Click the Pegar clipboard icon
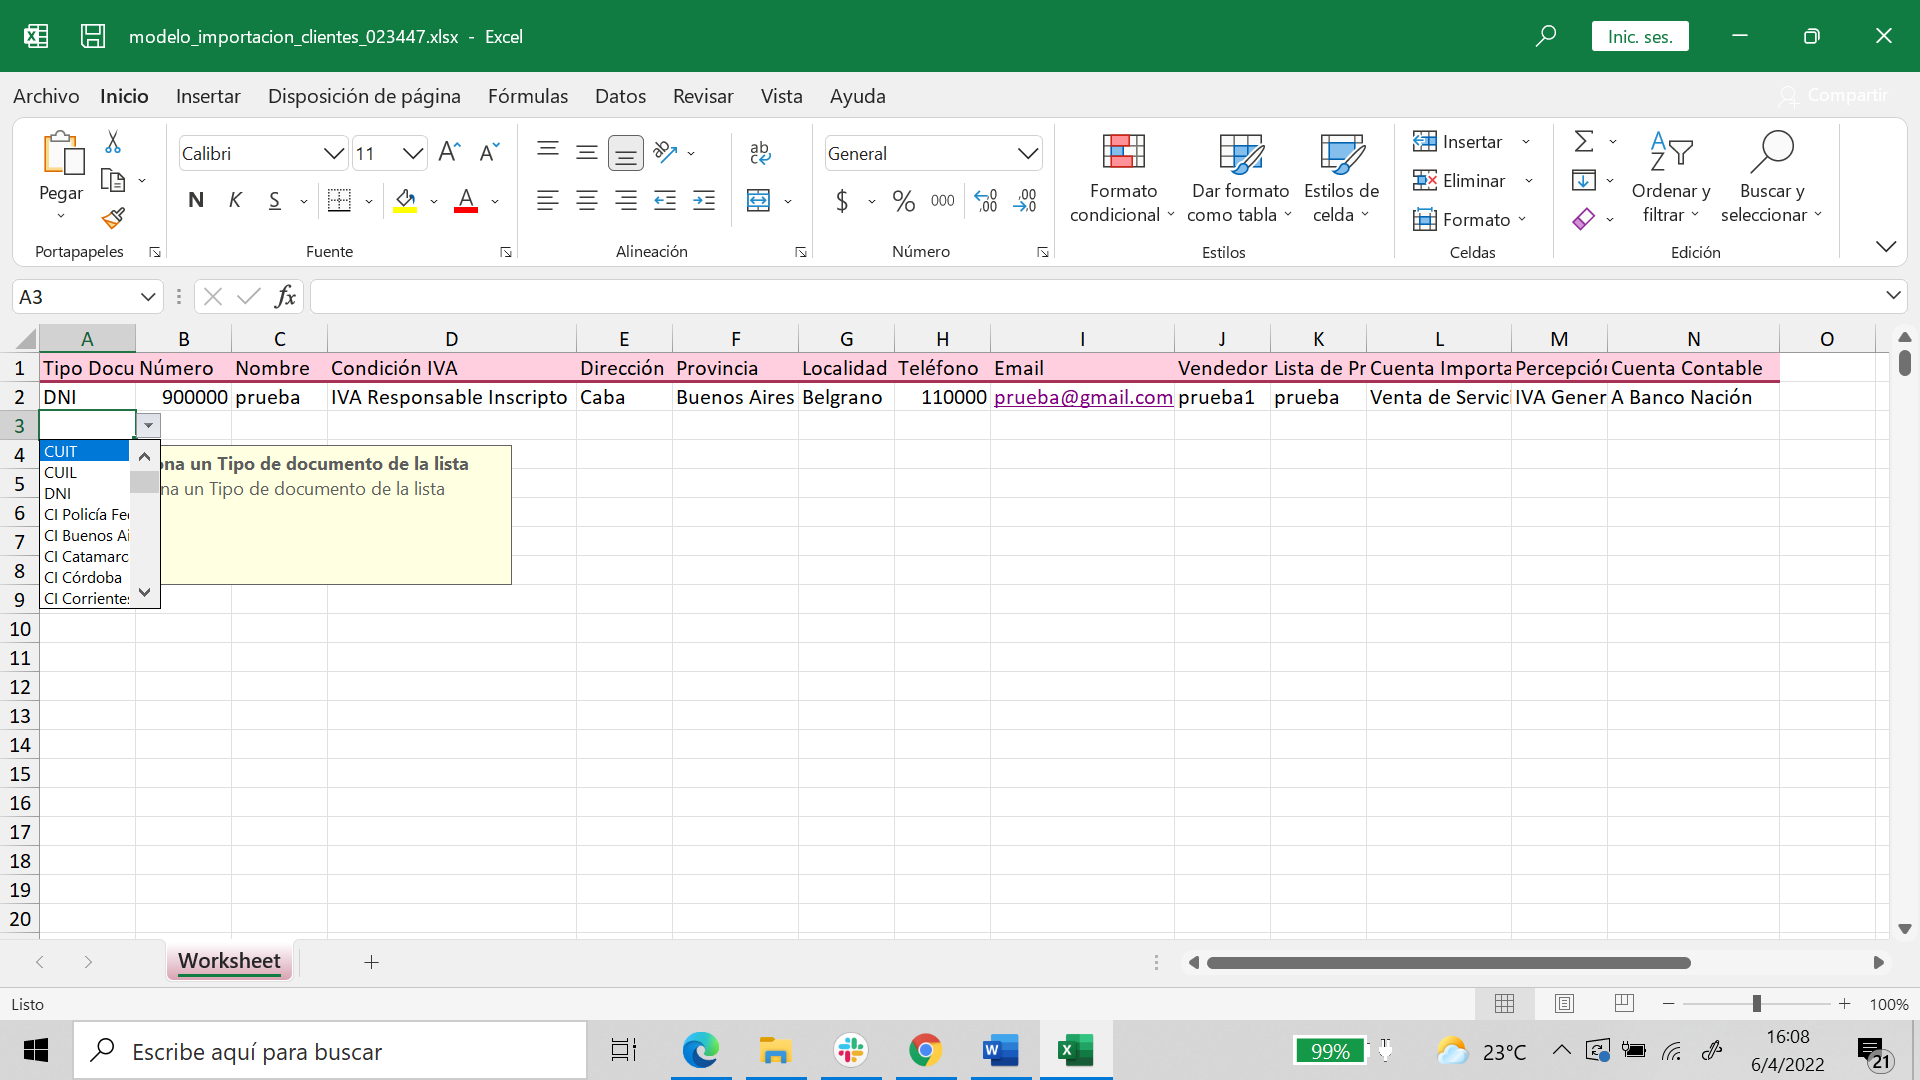This screenshot has height=1080, width=1920. click(62, 153)
